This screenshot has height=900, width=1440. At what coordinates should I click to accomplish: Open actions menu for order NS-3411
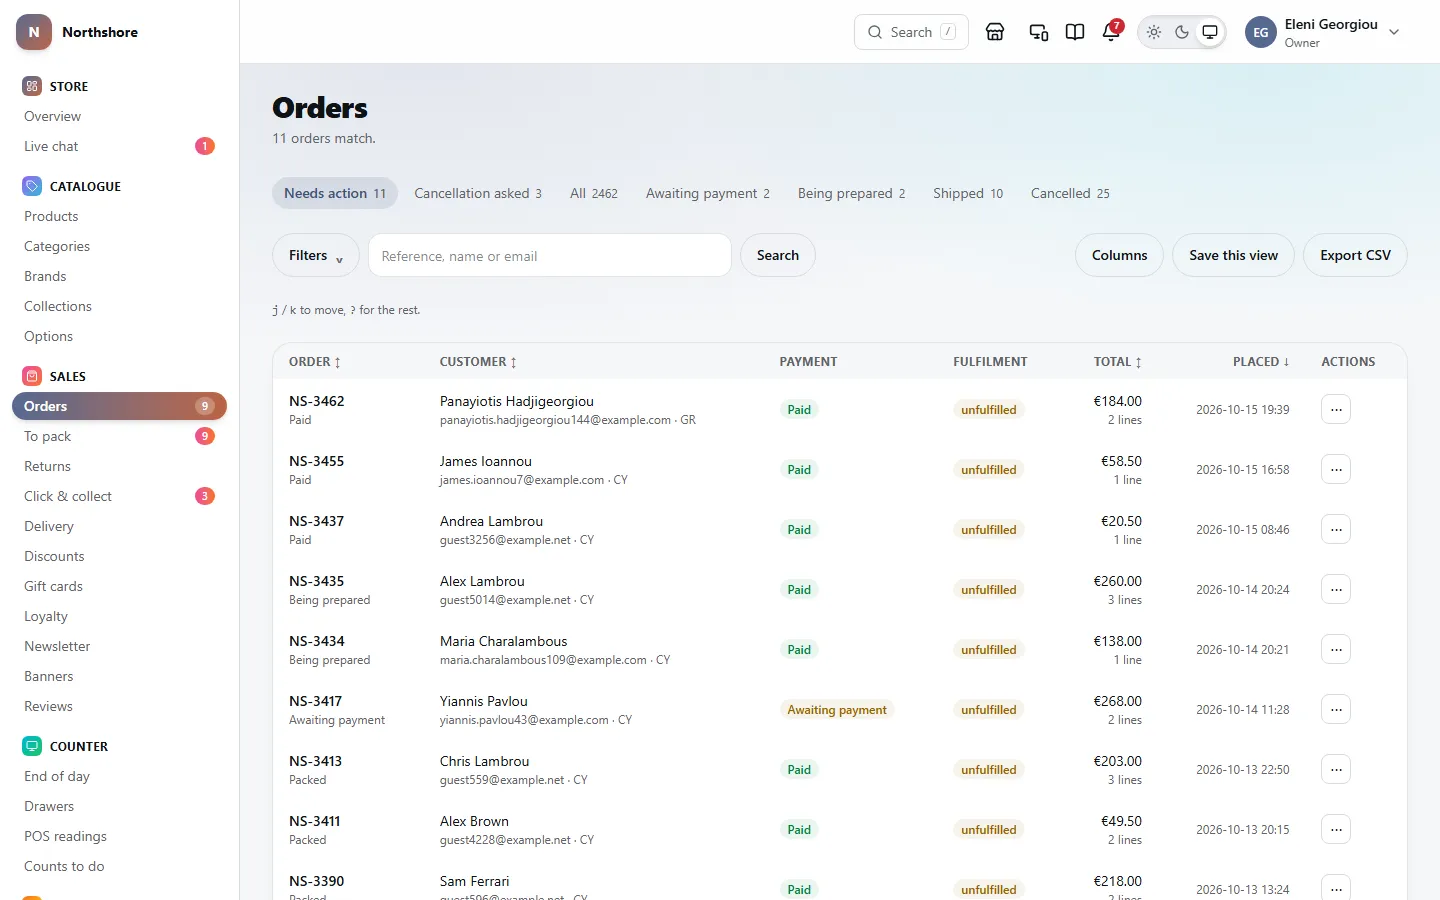click(1336, 829)
